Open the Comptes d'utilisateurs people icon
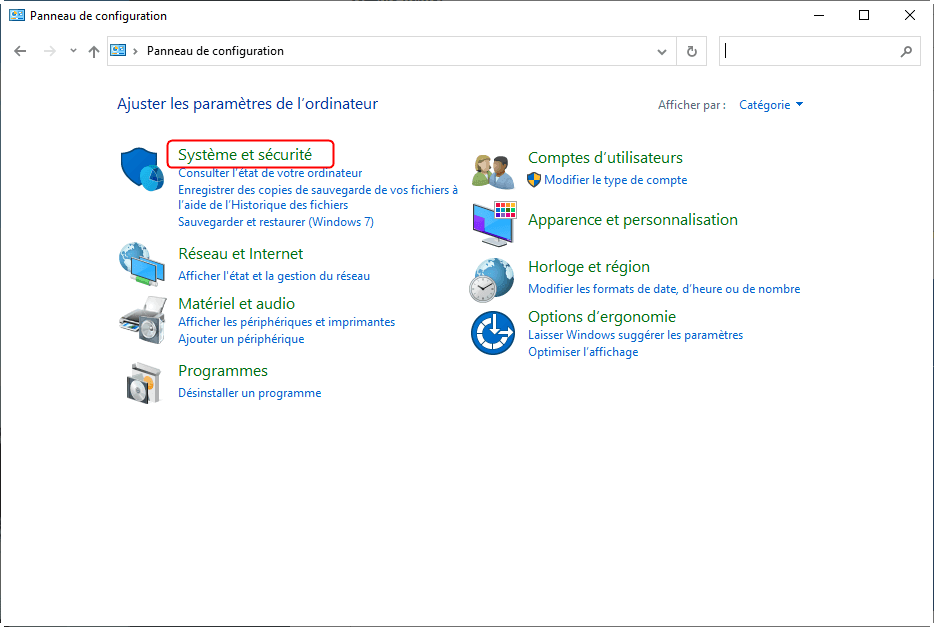The width and height of the screenshot is (934, 627). (493, 171)
